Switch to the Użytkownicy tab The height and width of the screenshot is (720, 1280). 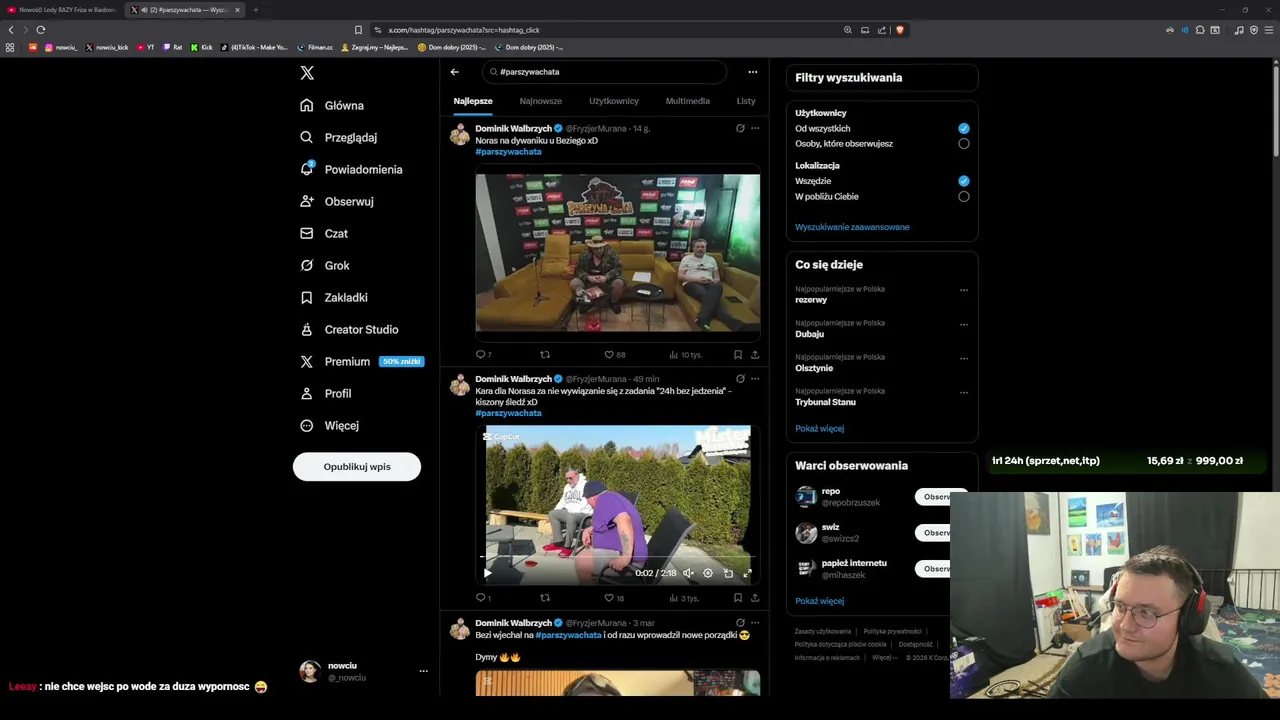pos(614,101)
